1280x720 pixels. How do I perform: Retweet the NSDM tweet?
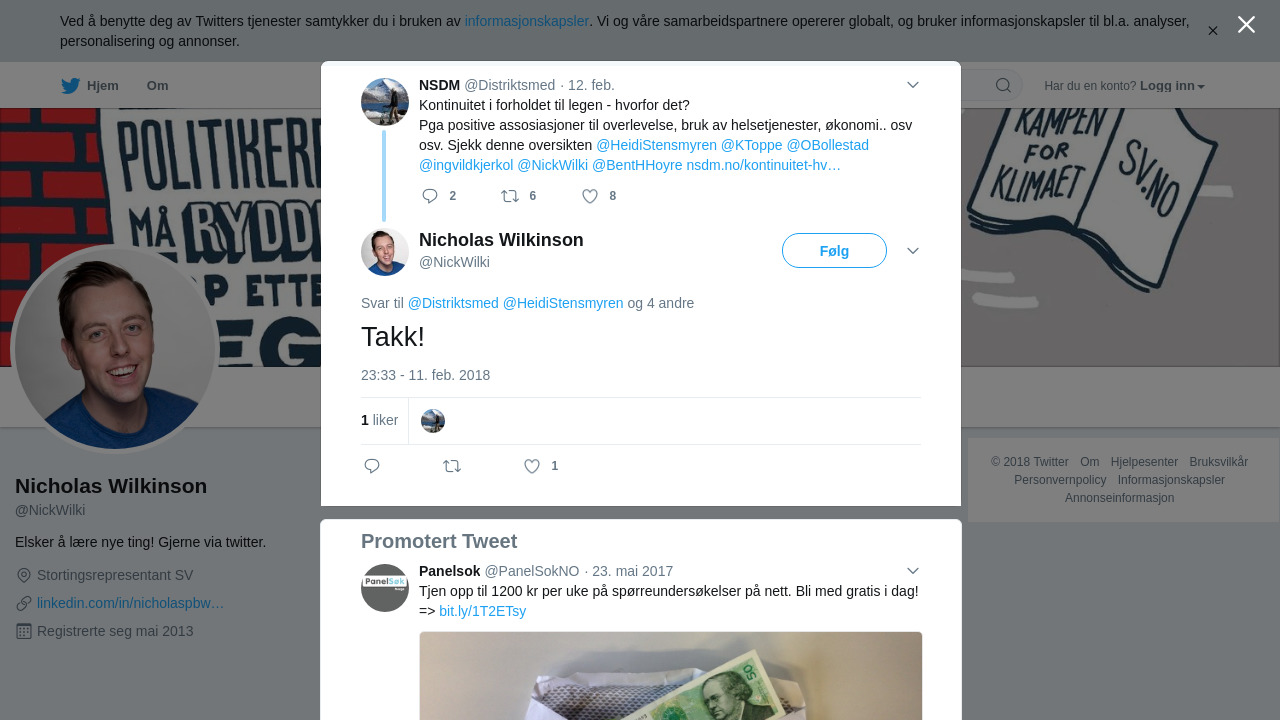pyautogui.click(x=510, y=196)
